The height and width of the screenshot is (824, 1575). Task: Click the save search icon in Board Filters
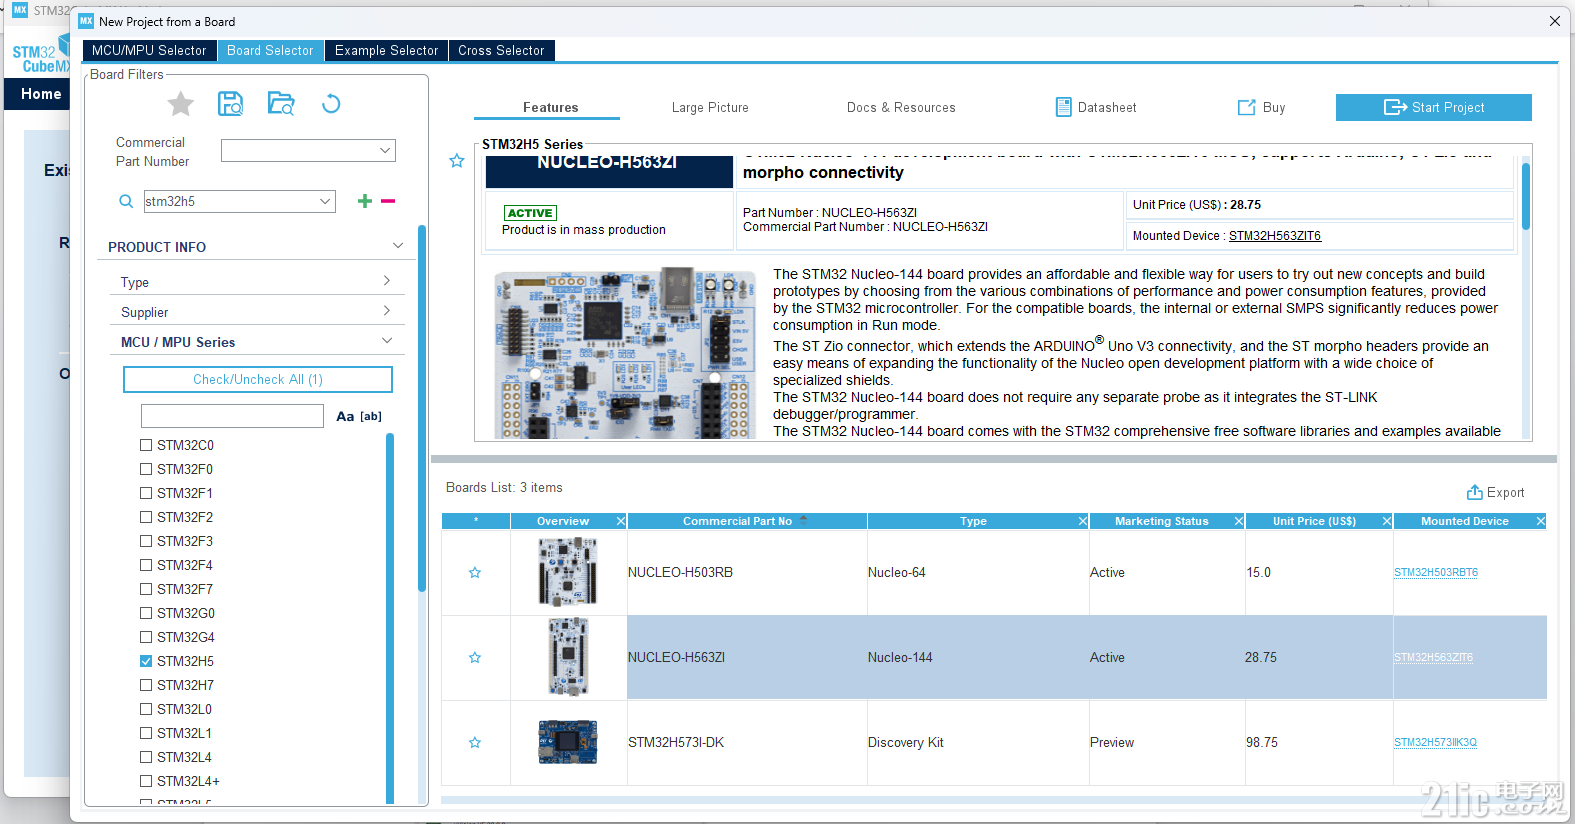pyautogui.click(x=231, y=103)
